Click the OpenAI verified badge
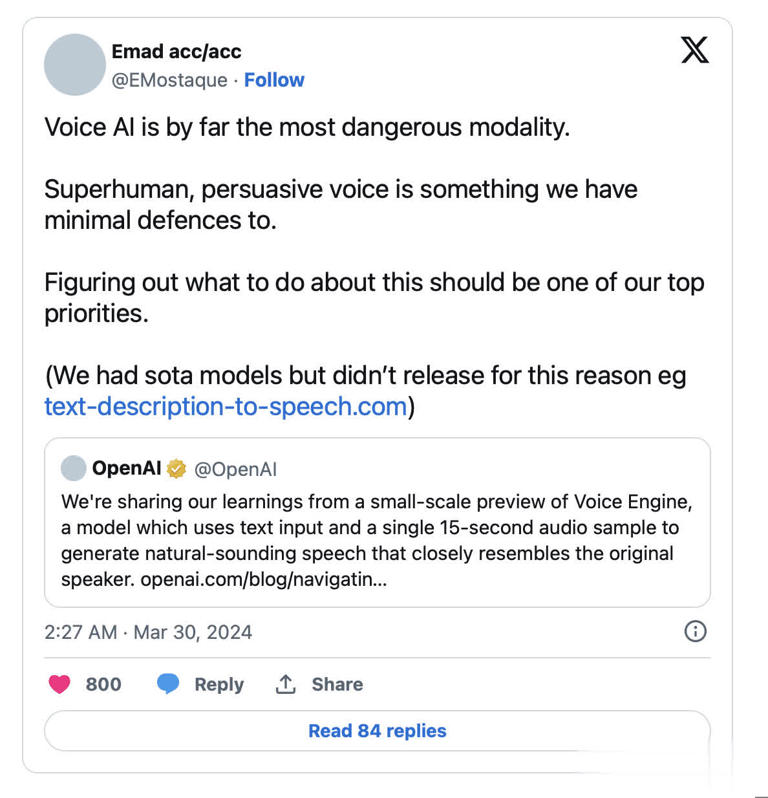The height and width of the screenshot is (798, 768). (177, 468)
